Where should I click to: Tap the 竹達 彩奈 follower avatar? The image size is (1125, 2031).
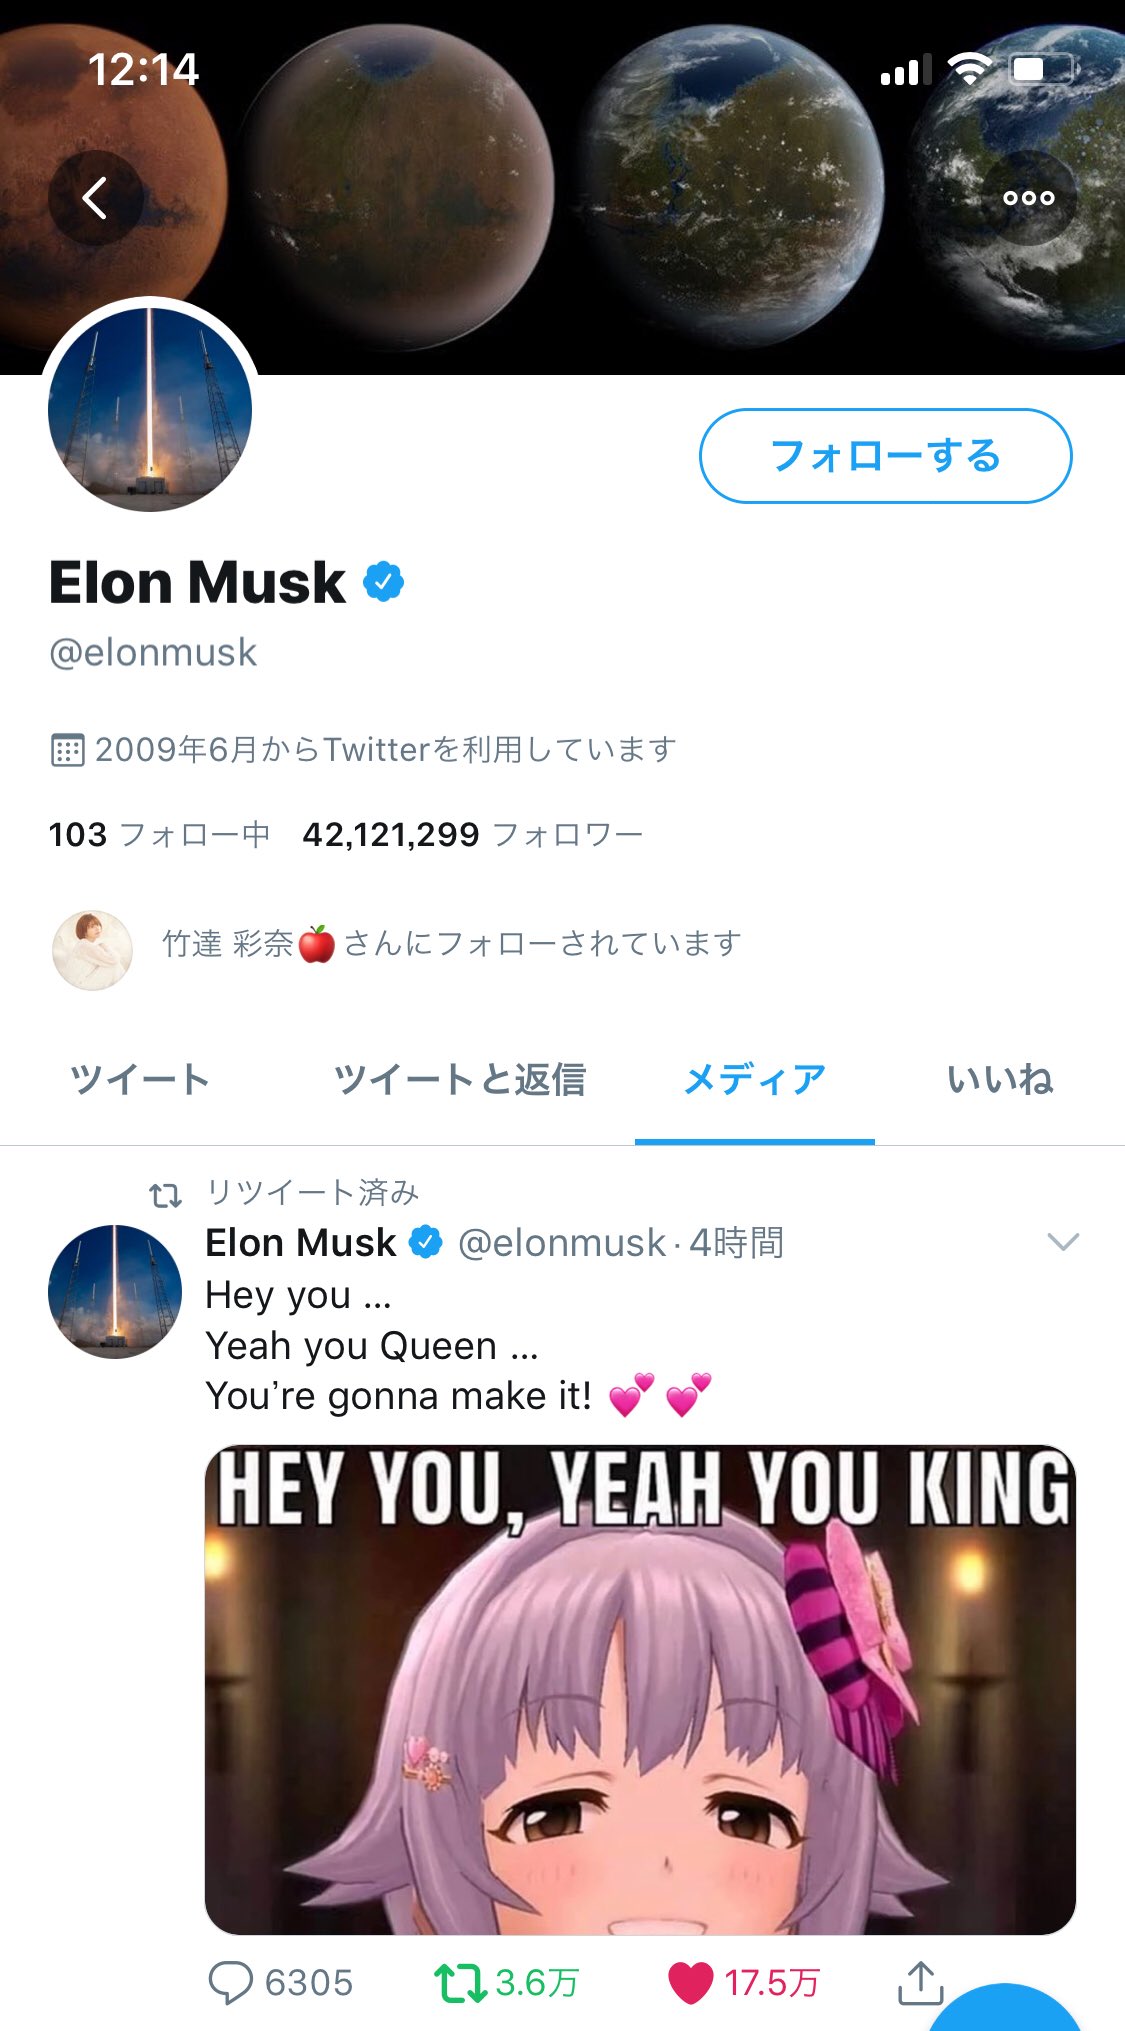pos(92,950)
